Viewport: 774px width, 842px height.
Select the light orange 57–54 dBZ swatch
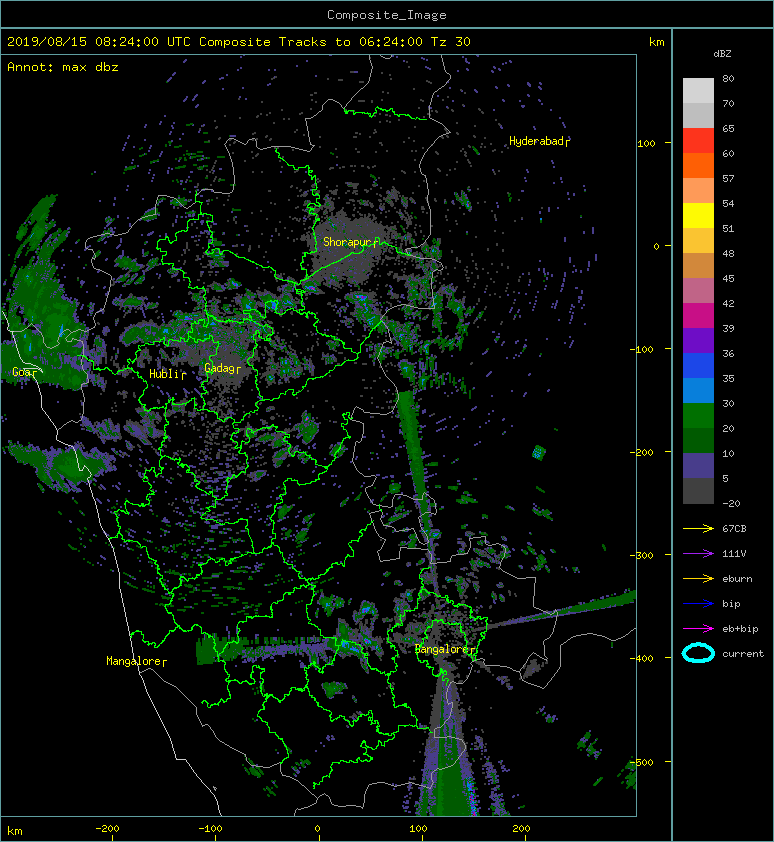(698, 191)
